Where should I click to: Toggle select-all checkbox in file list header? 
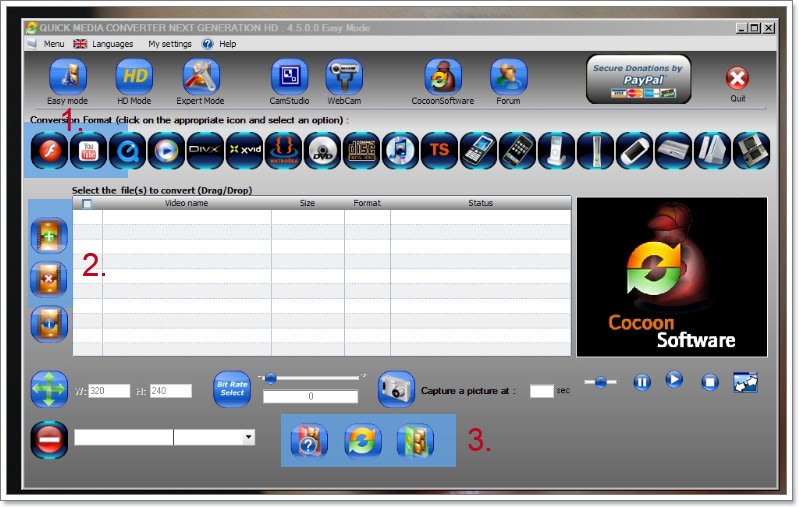pos(87,204)
